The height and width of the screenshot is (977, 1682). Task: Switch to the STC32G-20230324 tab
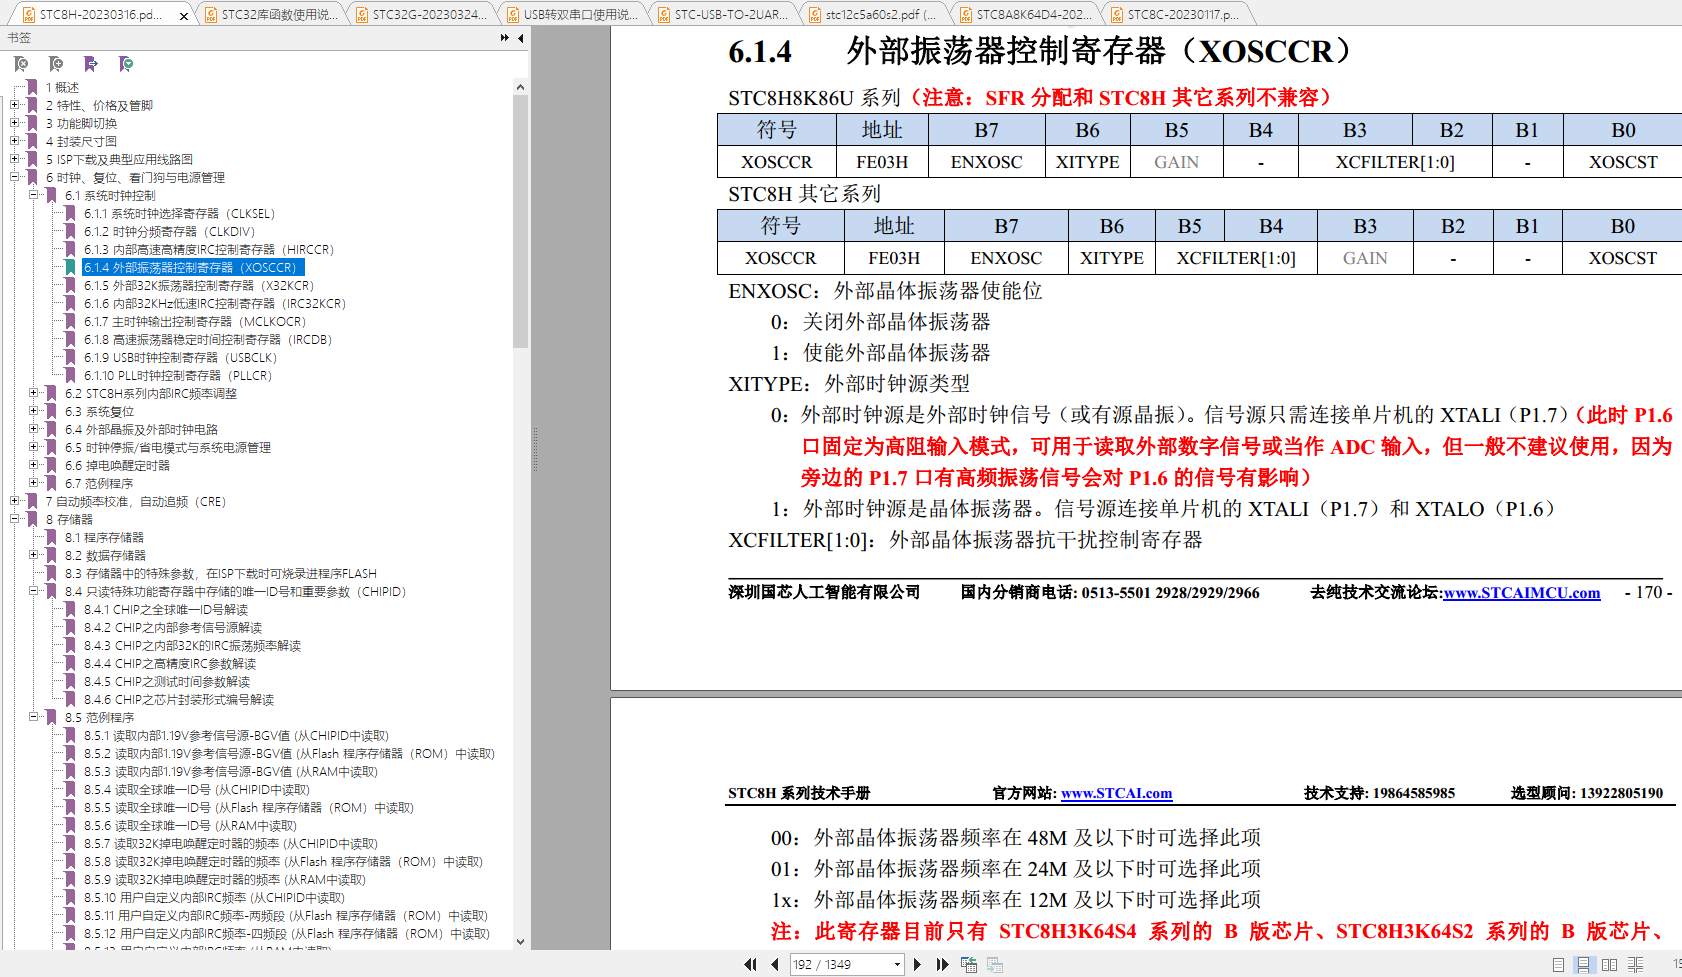tap(422, 14)
